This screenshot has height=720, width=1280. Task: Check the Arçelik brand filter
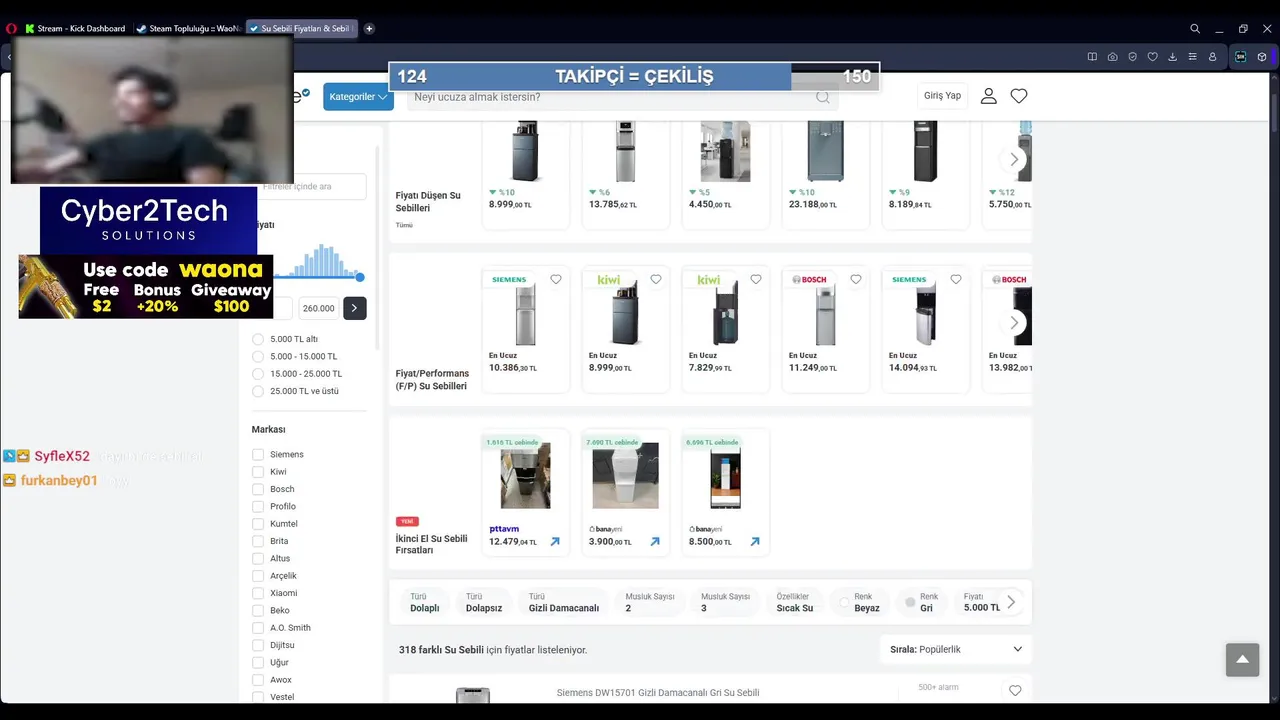tap(258, 576)
